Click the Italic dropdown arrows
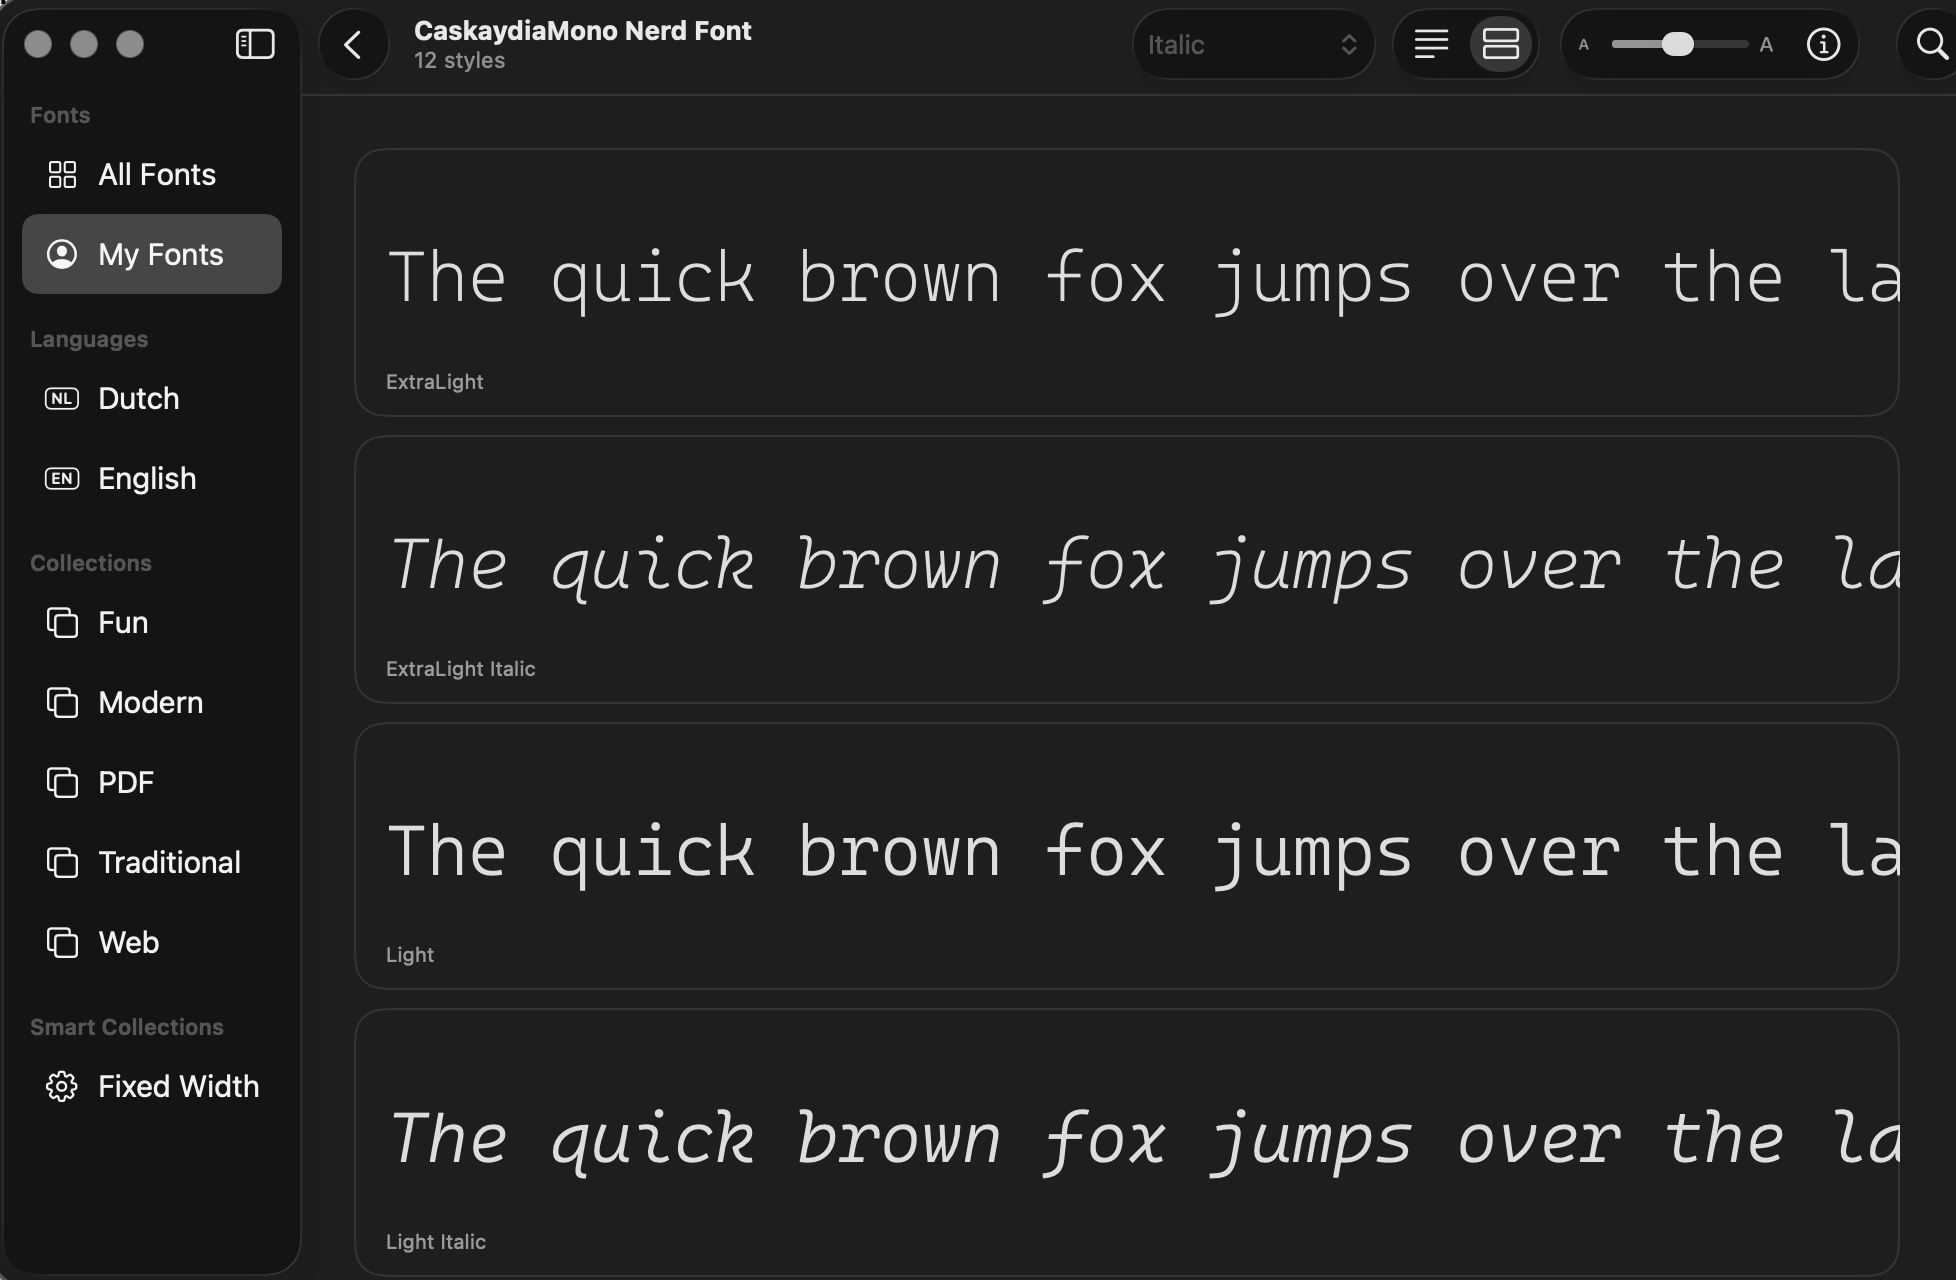The width and height of the screenshot is (1956, 1280). [1348, 45]
